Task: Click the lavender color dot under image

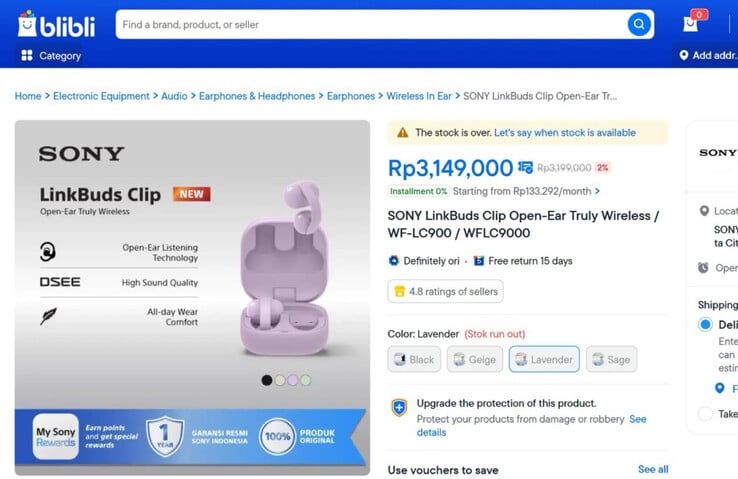Action: coord(292,380)
